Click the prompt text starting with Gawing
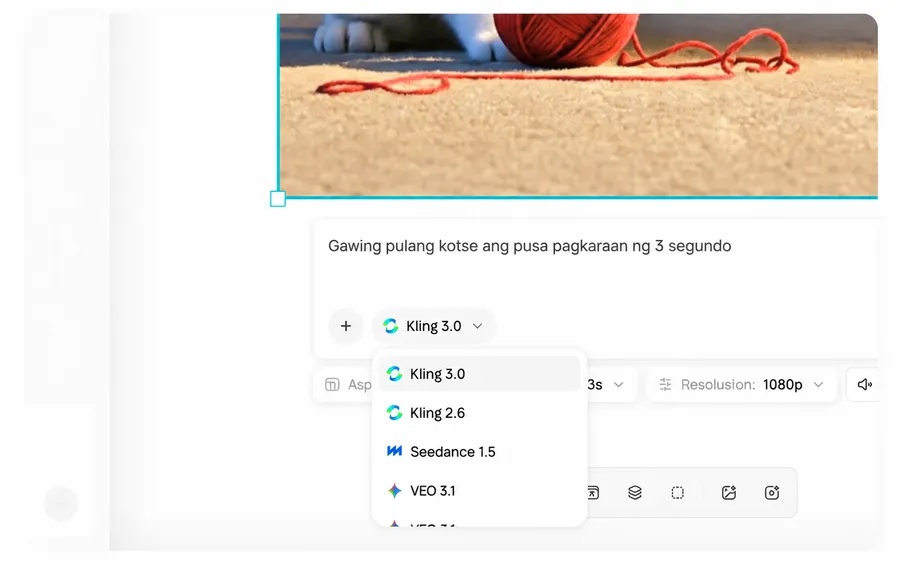 (529, 246)
